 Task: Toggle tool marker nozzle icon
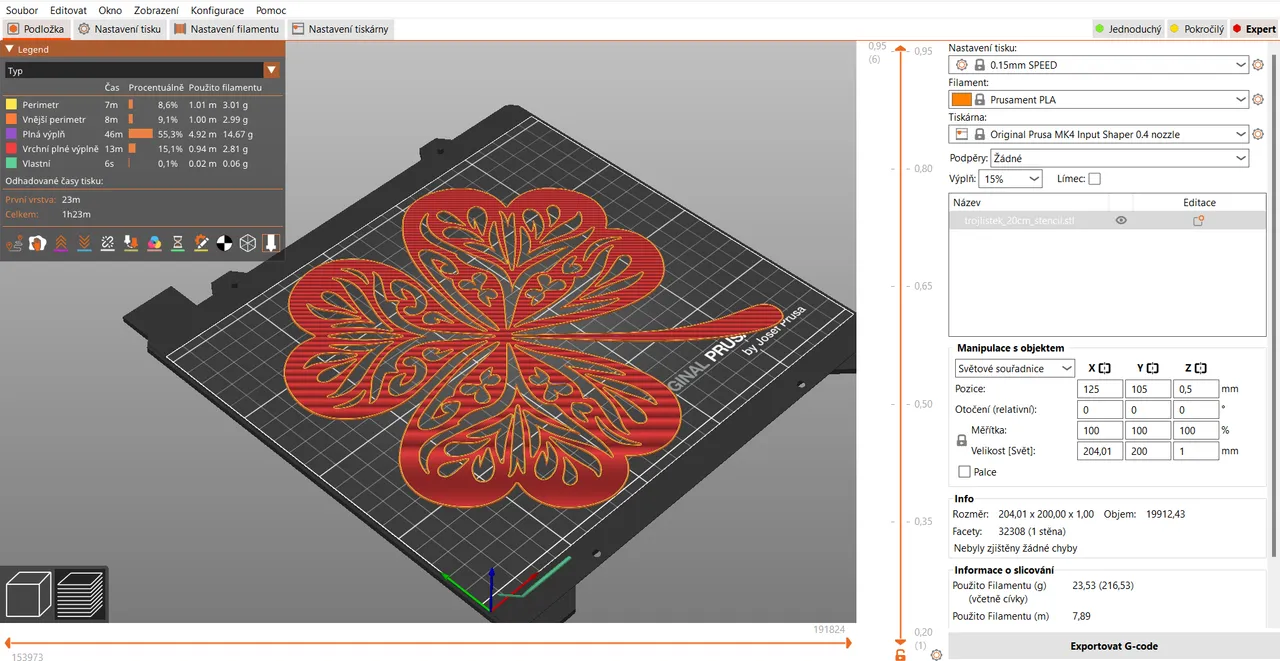pos(270,243)
